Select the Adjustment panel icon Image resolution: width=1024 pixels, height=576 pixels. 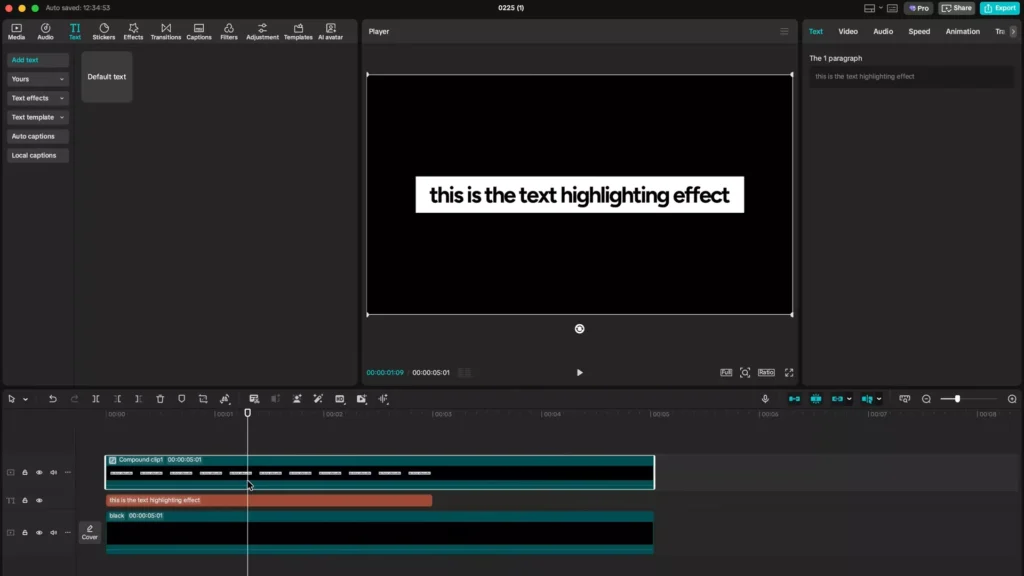[262, 30]
